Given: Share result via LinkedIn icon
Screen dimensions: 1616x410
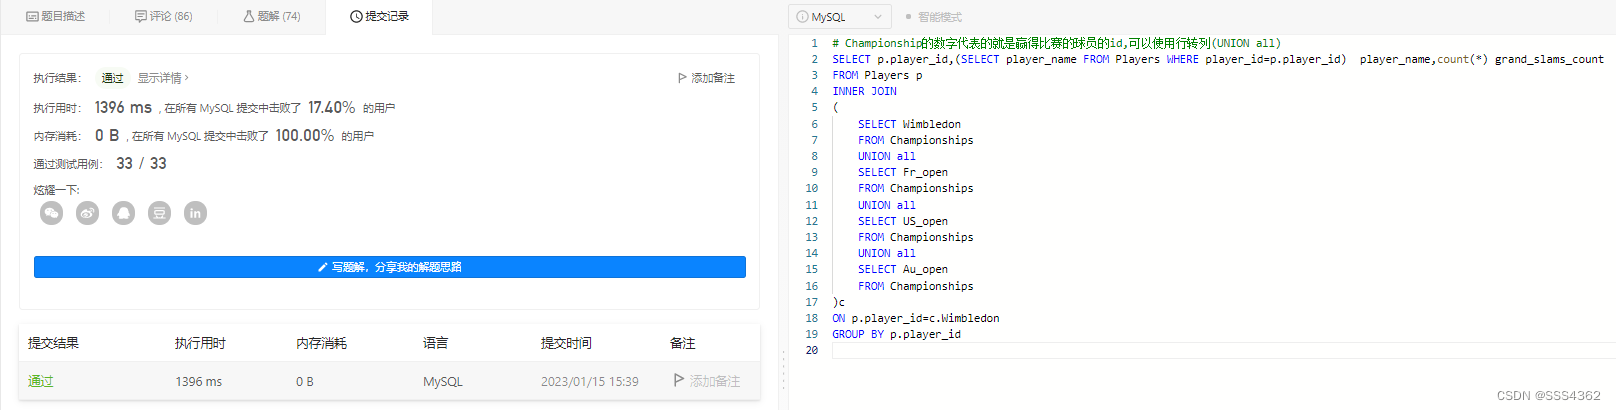Looking at the screenshot, I should tap(196, 213).
